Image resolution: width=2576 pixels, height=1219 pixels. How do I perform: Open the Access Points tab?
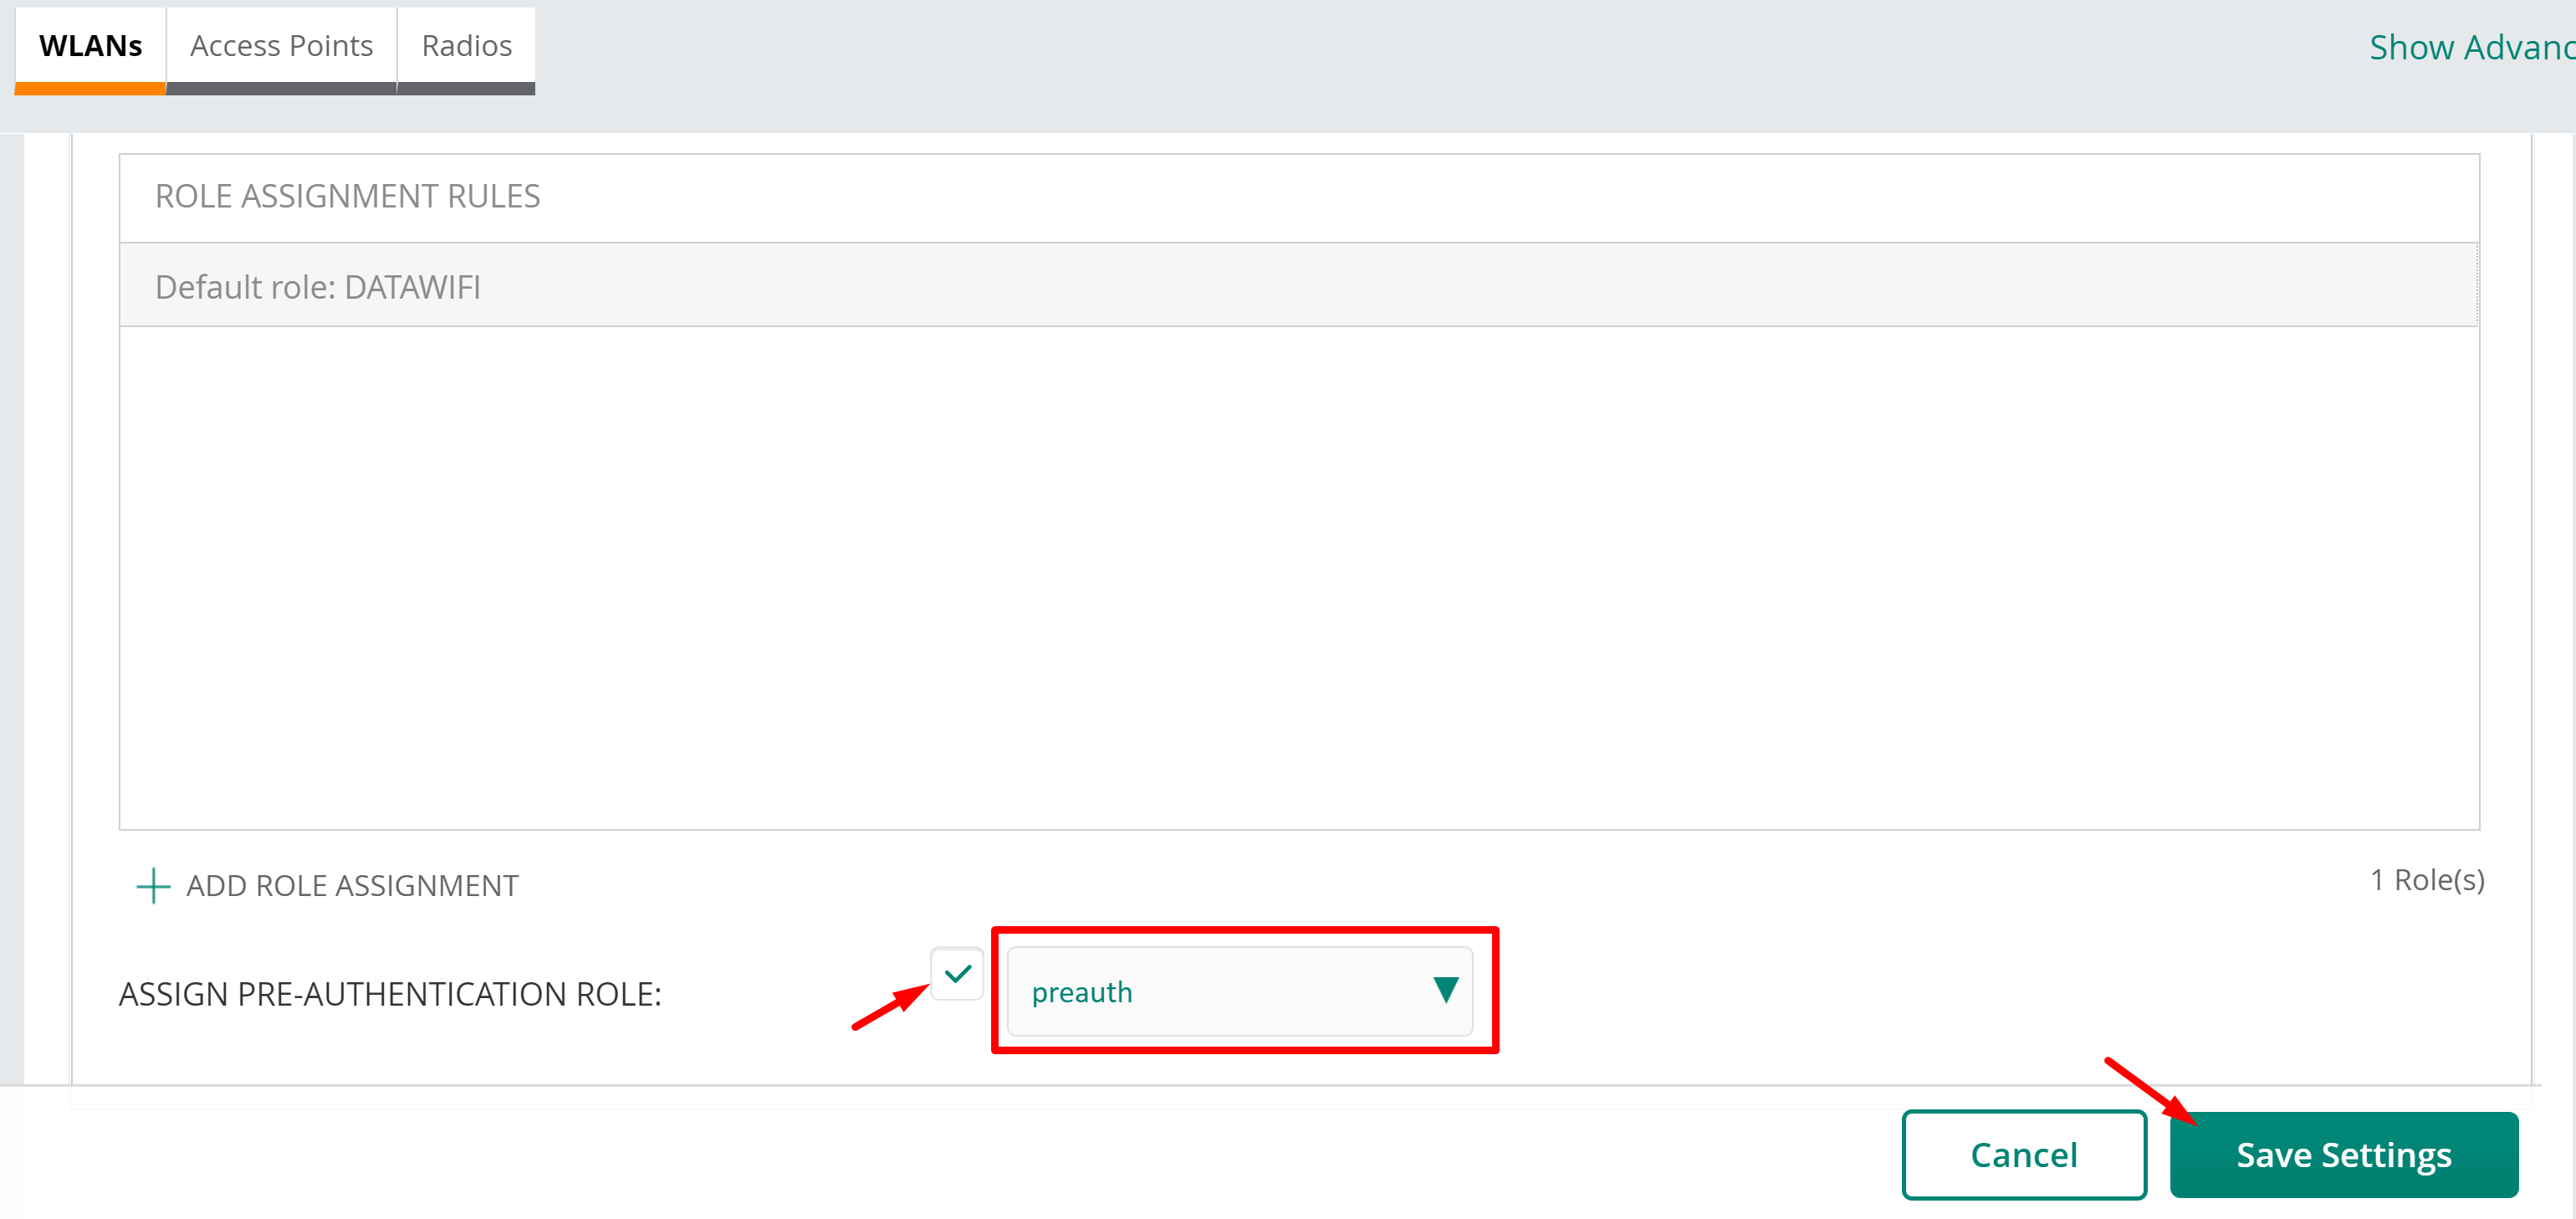click(281, 46)
